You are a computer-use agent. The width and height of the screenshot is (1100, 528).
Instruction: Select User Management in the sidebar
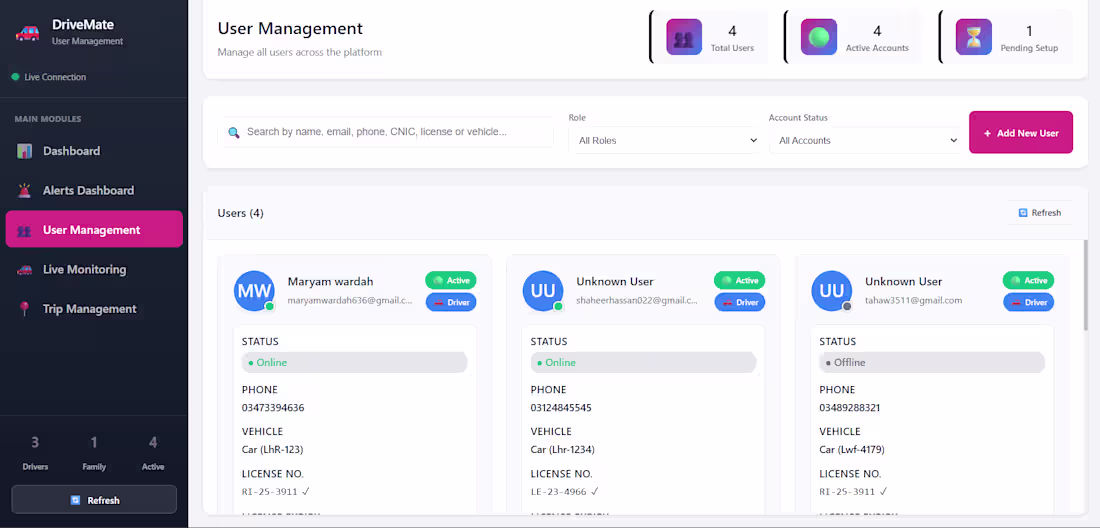(x=94, y=229)
